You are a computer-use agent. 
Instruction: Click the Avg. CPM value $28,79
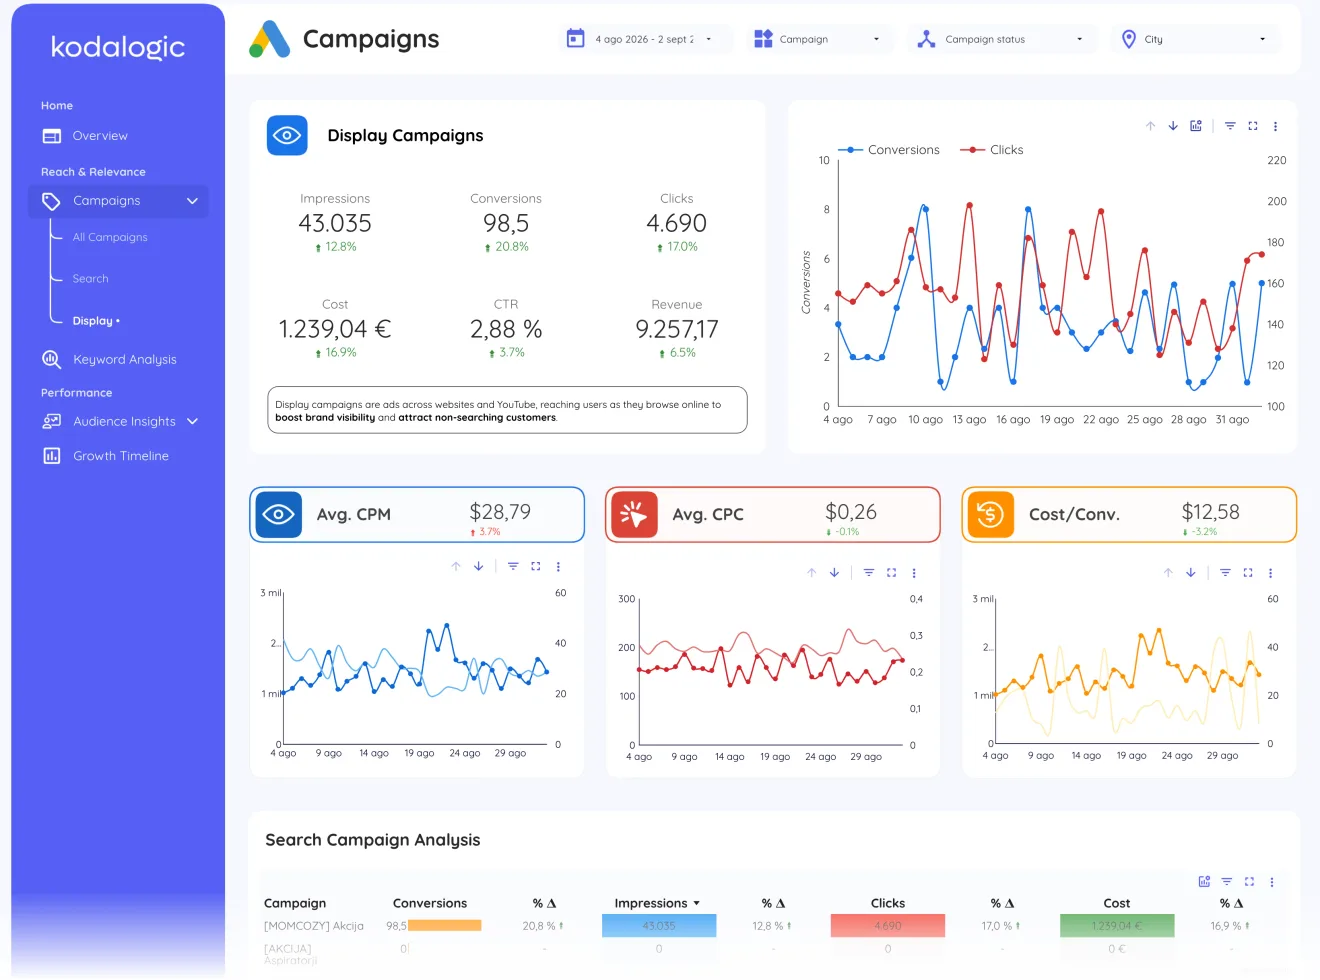500,512
